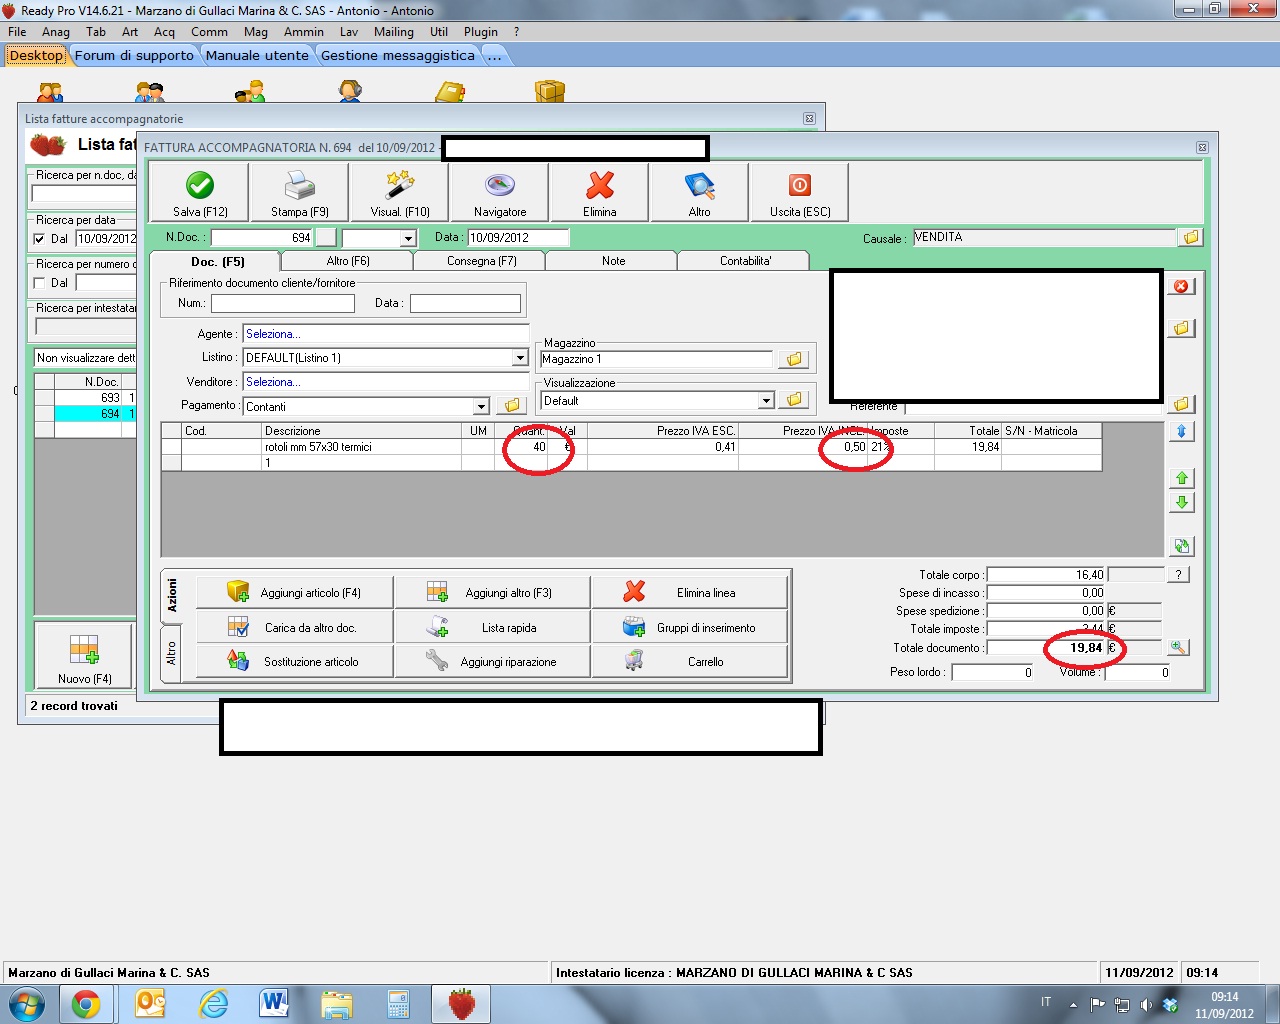Open the Mailing menu
This screenshot has width=1280, height=1024.
(394, 32)
